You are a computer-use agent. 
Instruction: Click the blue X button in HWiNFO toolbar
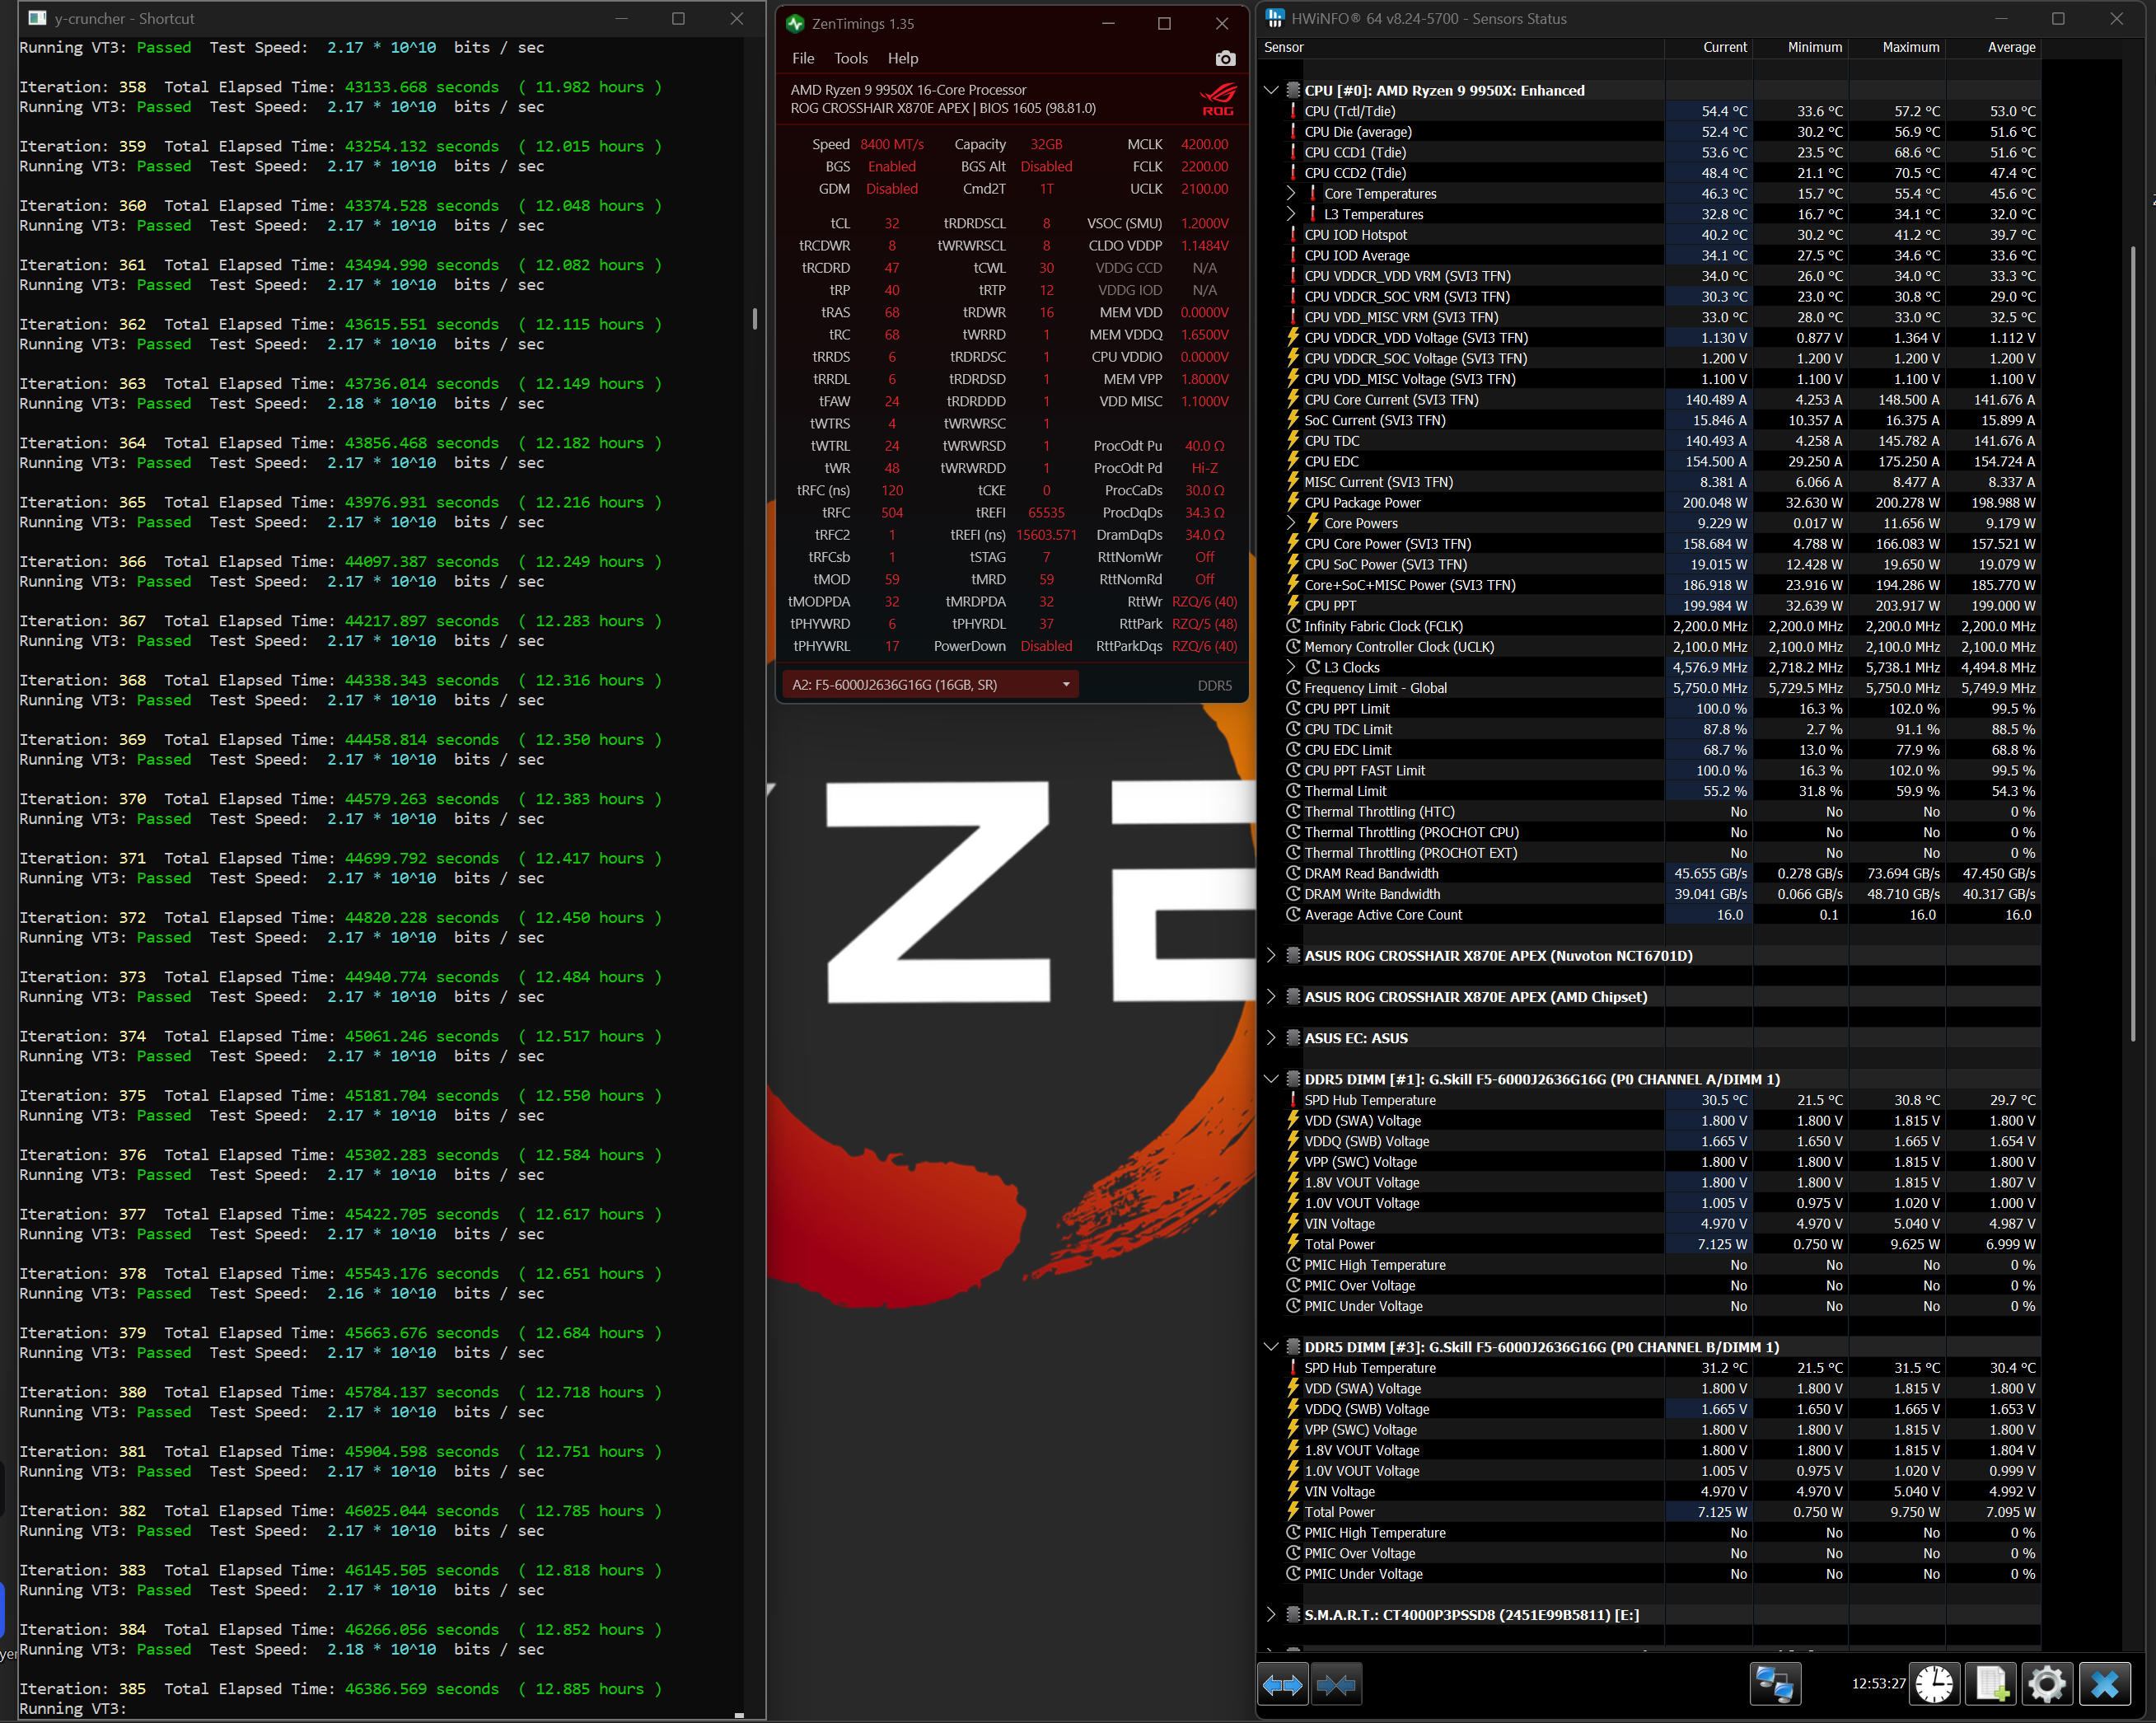point(2104,1685)
